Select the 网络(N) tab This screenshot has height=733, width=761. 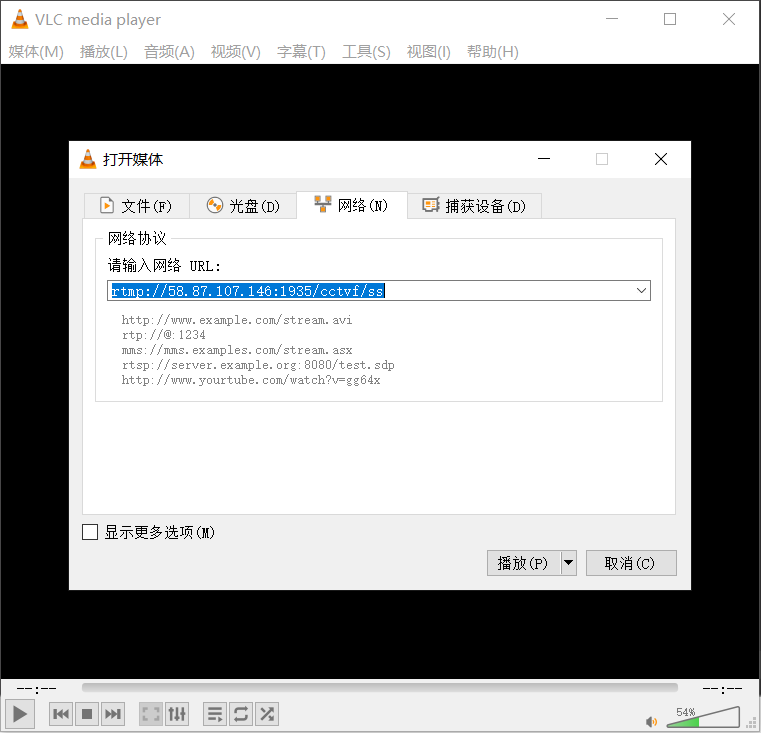351,205
